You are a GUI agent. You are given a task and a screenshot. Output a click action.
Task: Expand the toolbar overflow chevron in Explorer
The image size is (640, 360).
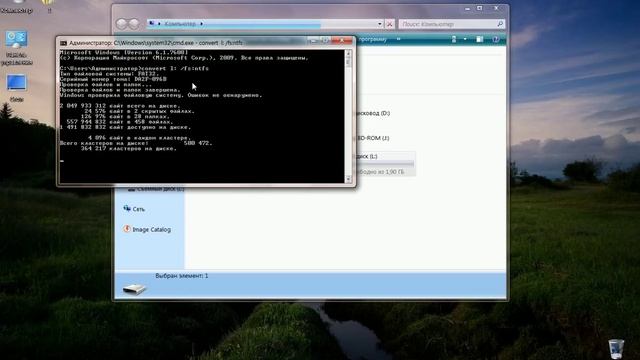[398, 39]
